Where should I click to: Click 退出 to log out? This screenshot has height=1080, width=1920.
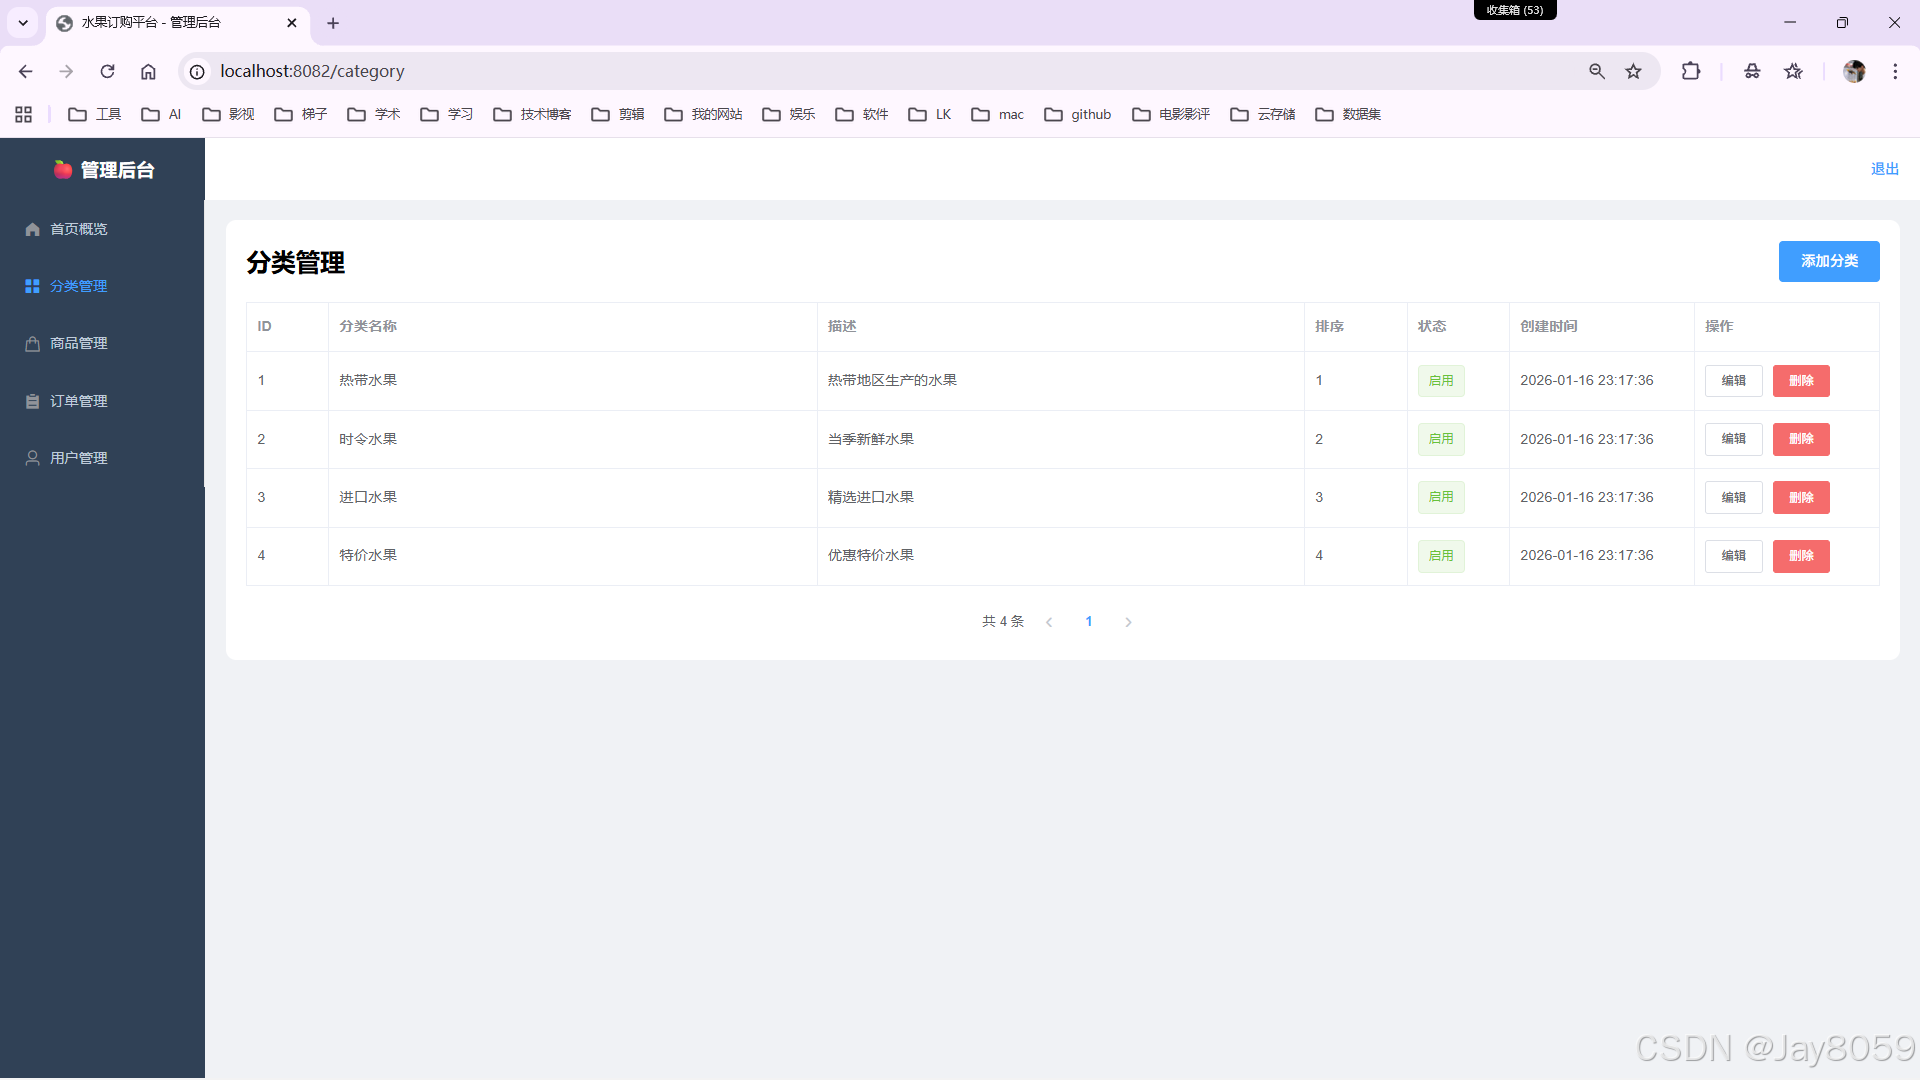[1884, 169]
